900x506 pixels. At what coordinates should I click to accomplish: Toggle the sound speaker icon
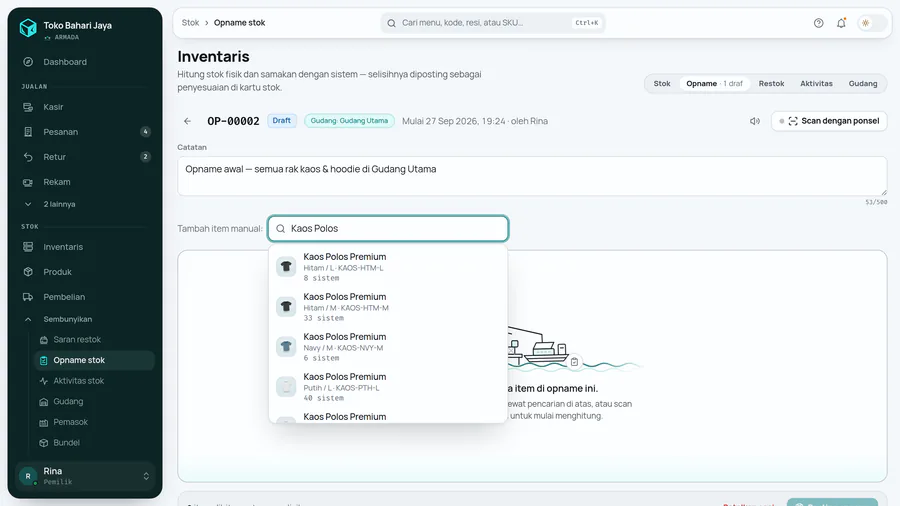pyautogui.click(x=755, y=121)
